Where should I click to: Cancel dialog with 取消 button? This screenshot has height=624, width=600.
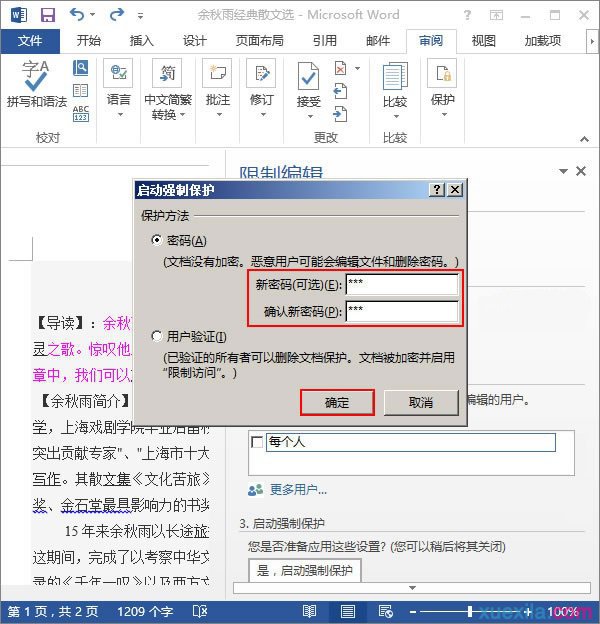tap(421, 403)
